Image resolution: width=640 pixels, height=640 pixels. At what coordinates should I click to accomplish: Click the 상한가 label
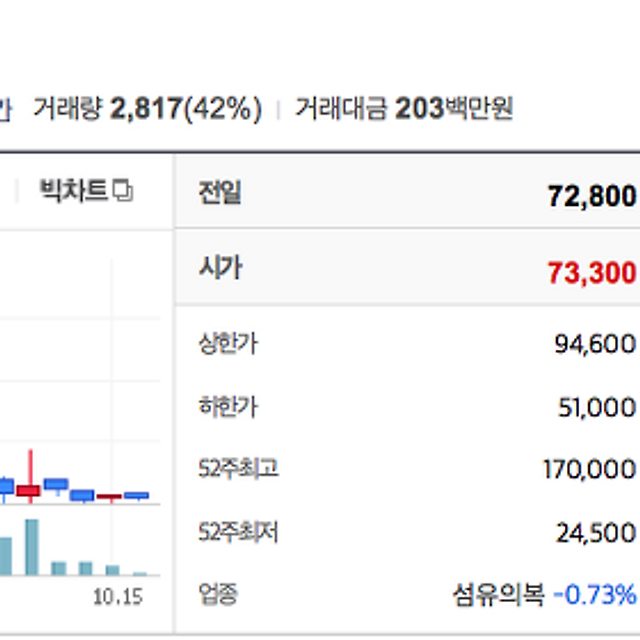228,343
